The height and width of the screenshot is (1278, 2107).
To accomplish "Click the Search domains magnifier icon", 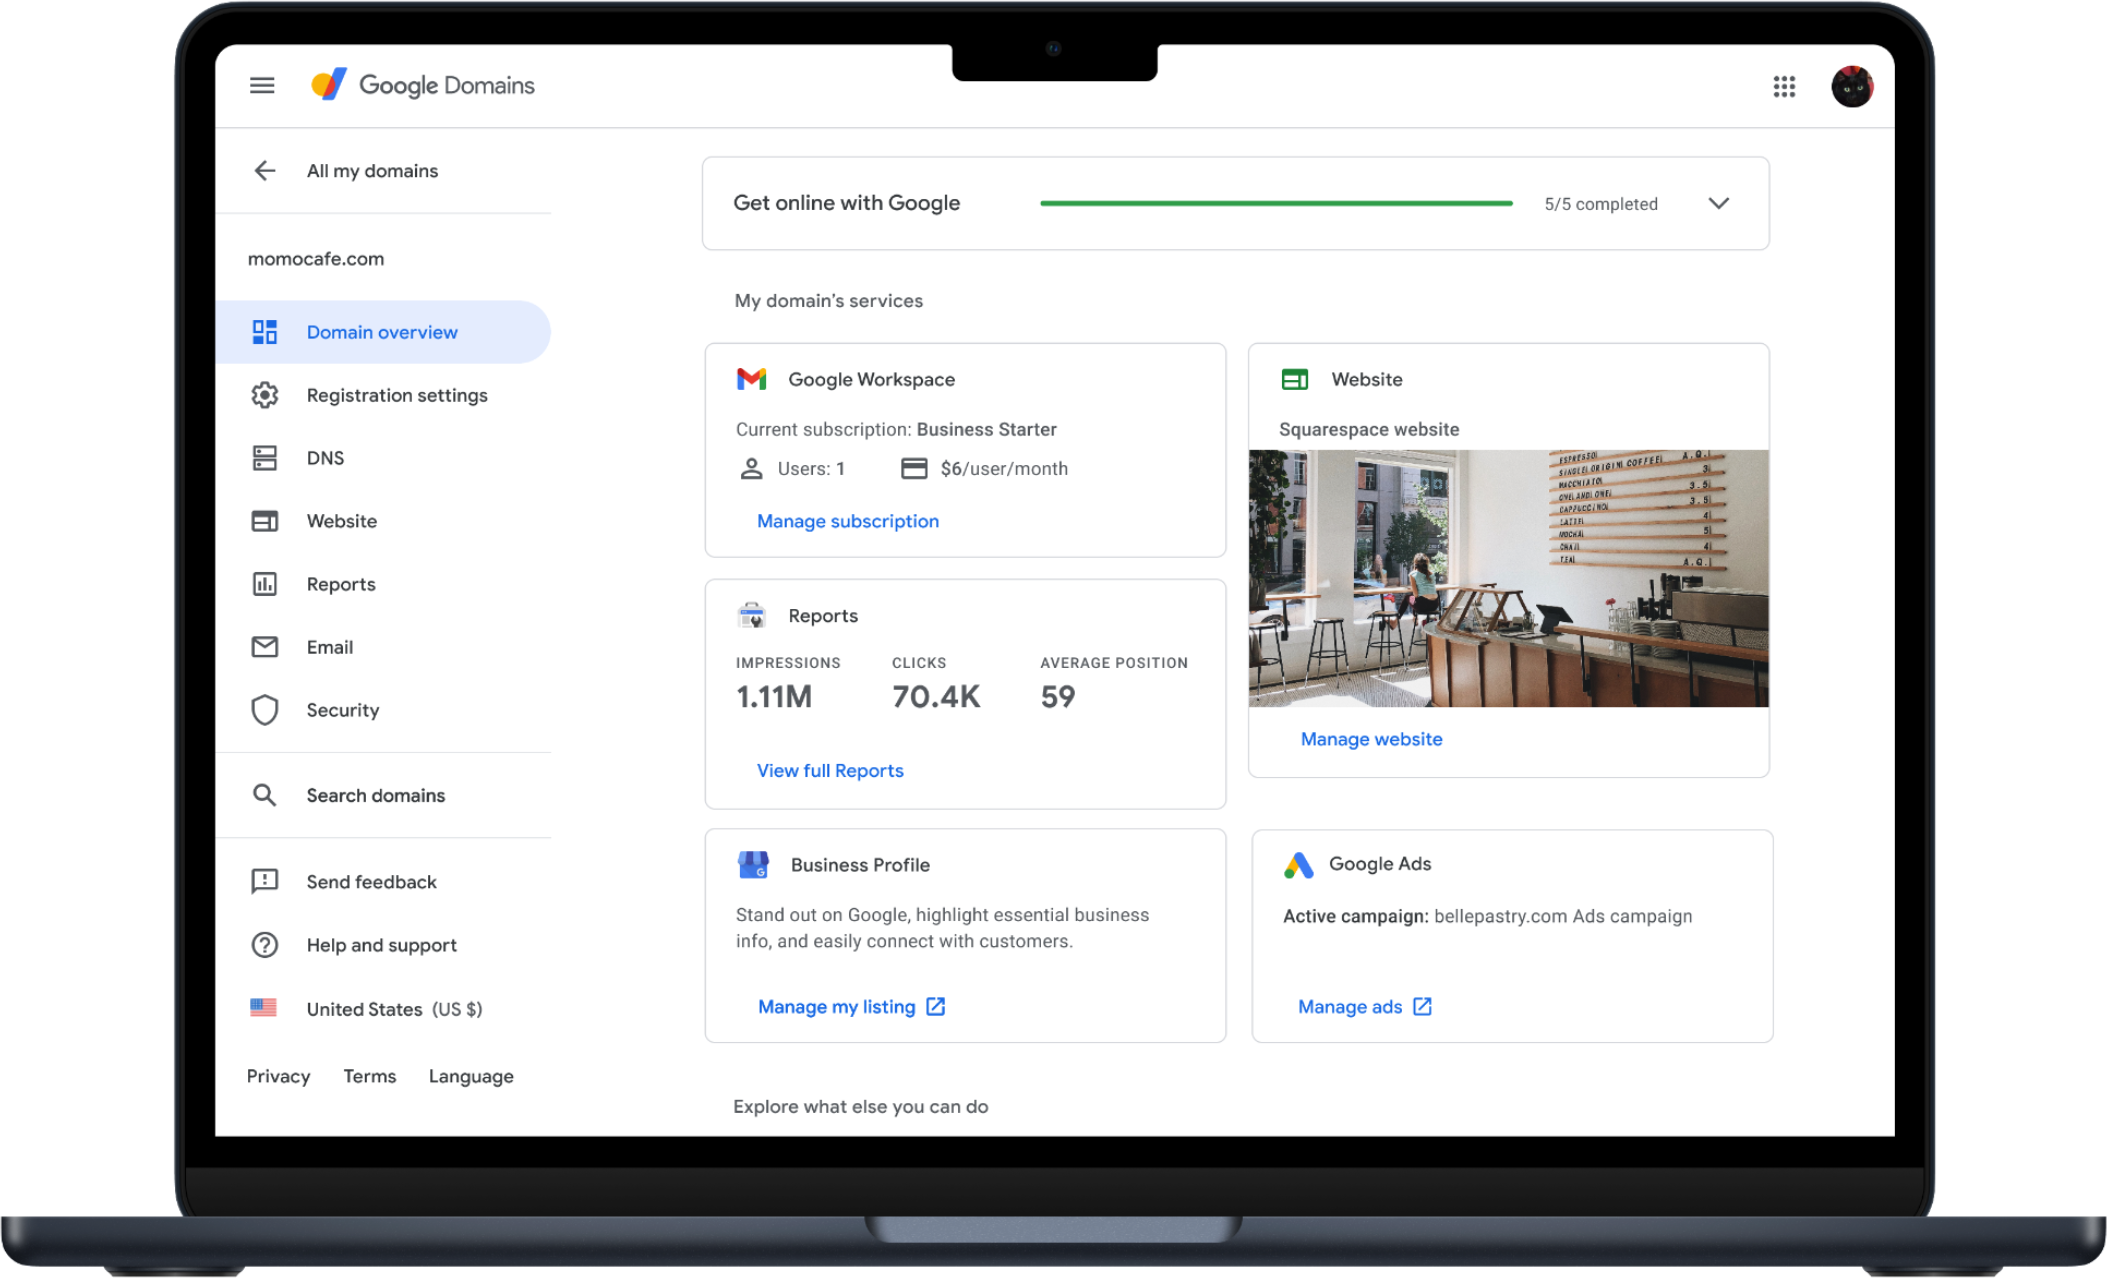I will click(264, 795).
